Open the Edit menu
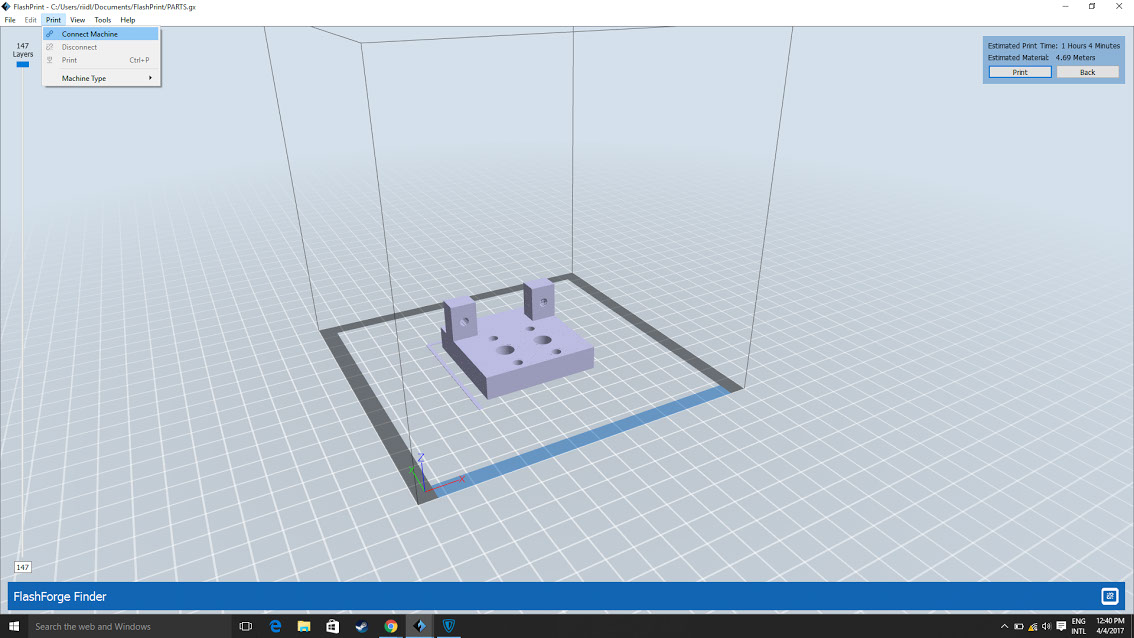Screen dimensions: 1134x638 (30, 20)
